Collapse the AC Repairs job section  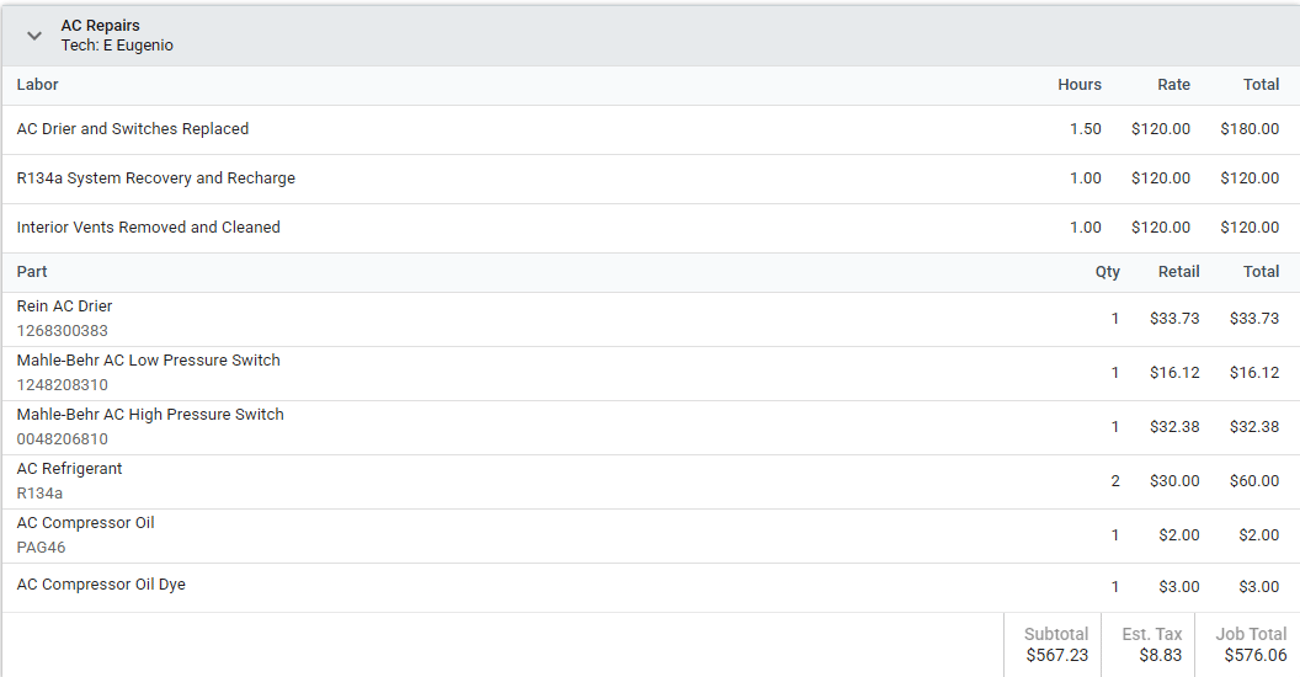(x=35, y=36)
